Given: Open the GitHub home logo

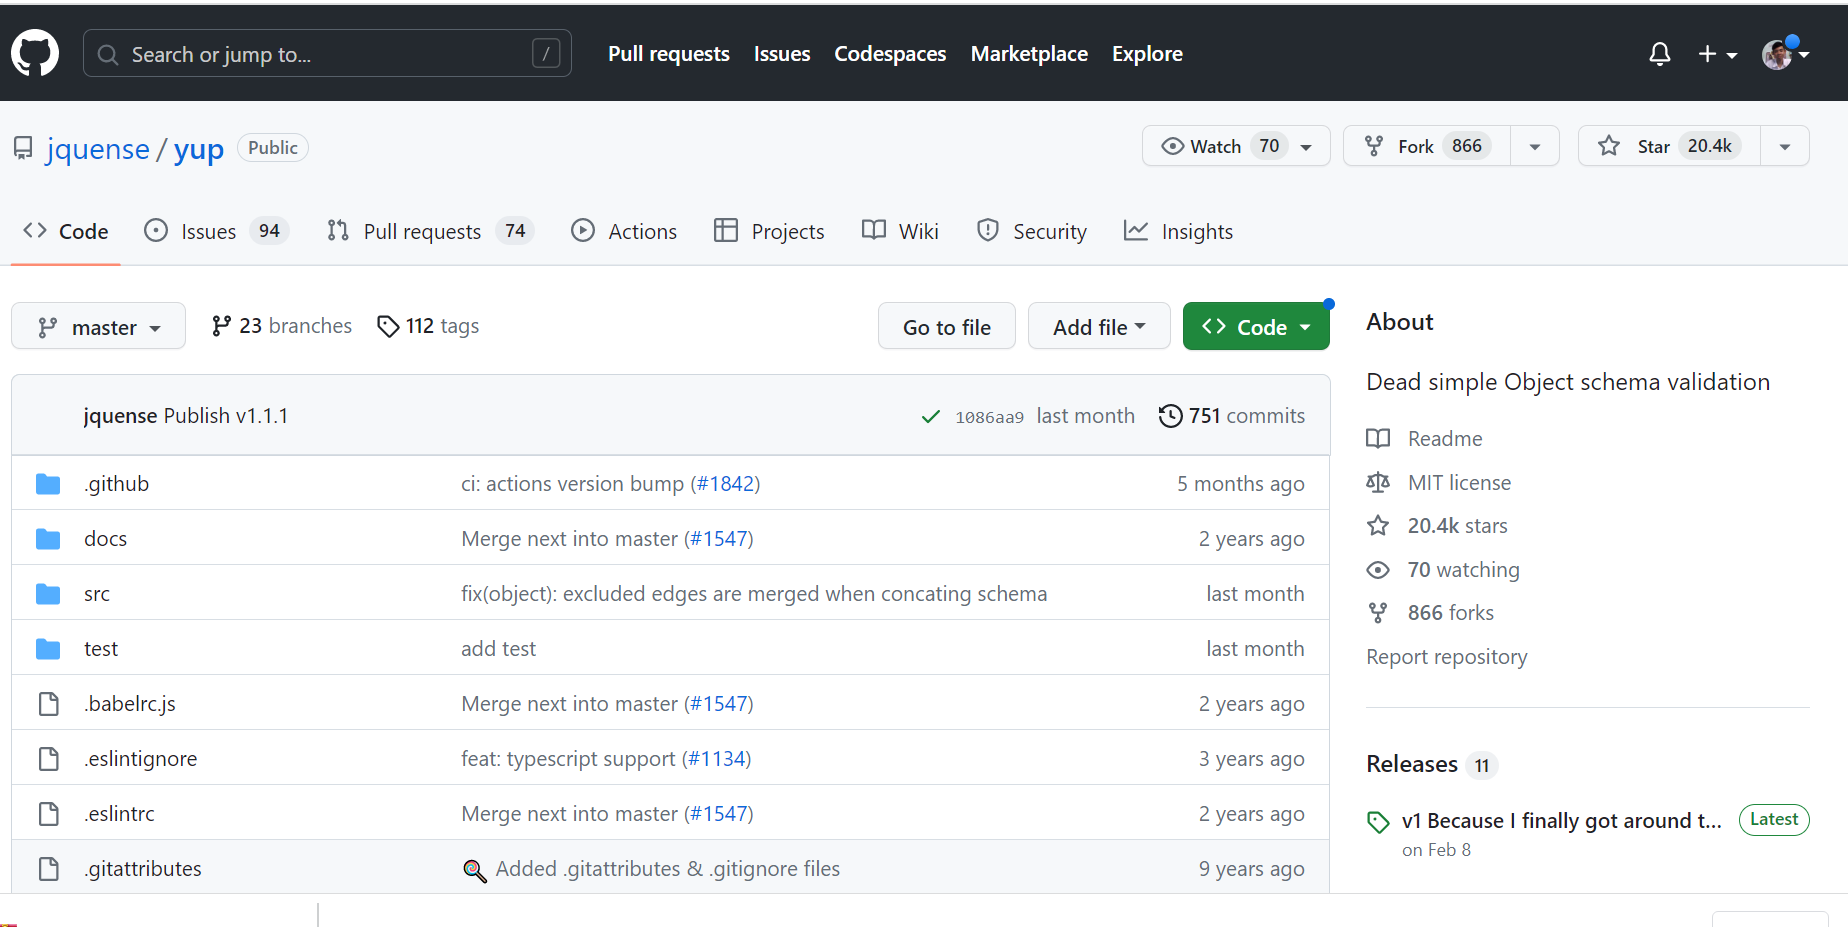Looking at the screenshot, I should tap(35, 53).
